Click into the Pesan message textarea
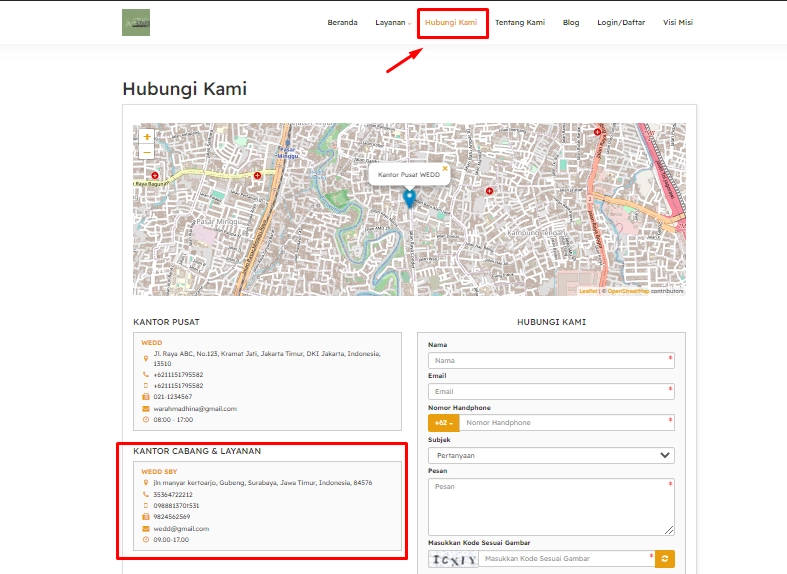This screenshot has width=787, height=574. click(x=550, y=506)
